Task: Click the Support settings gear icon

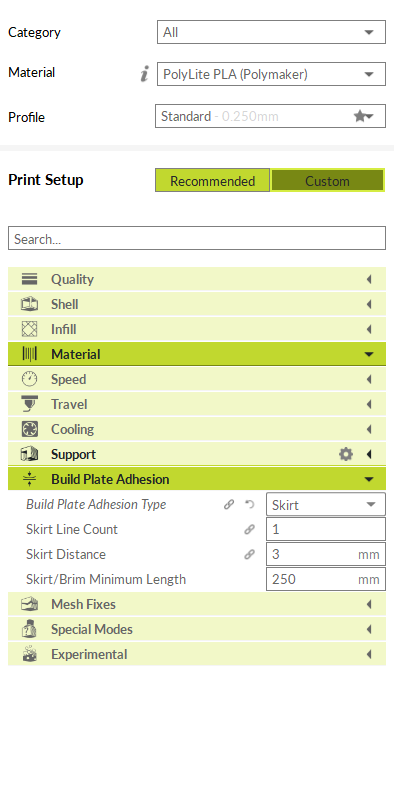Action: coord(345,454)
